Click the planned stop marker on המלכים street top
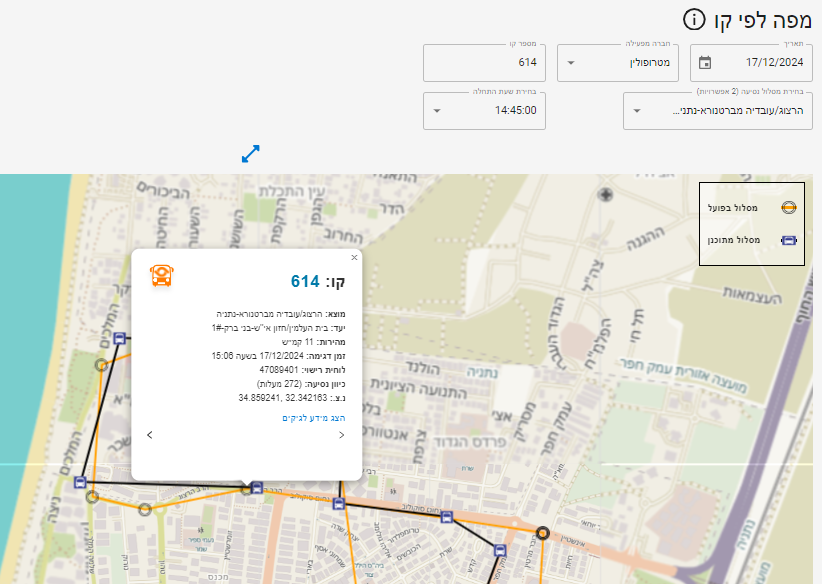This screenshot has width=822, height=584. (120, 338)
